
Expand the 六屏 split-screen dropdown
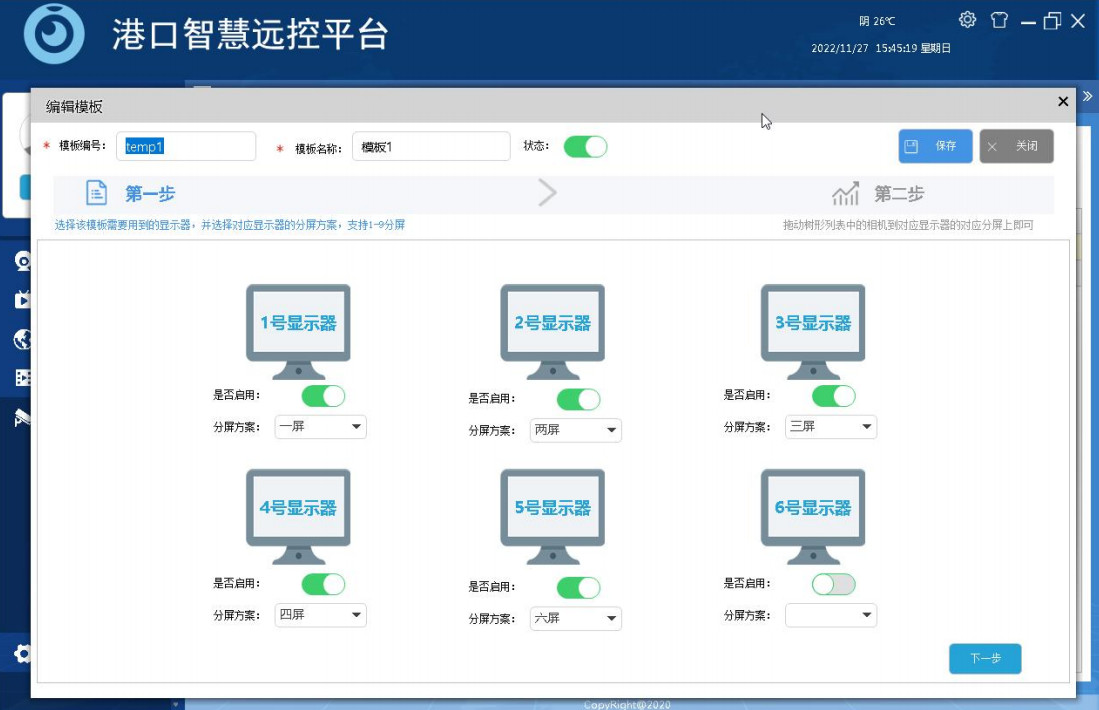[x=575, y=619]
